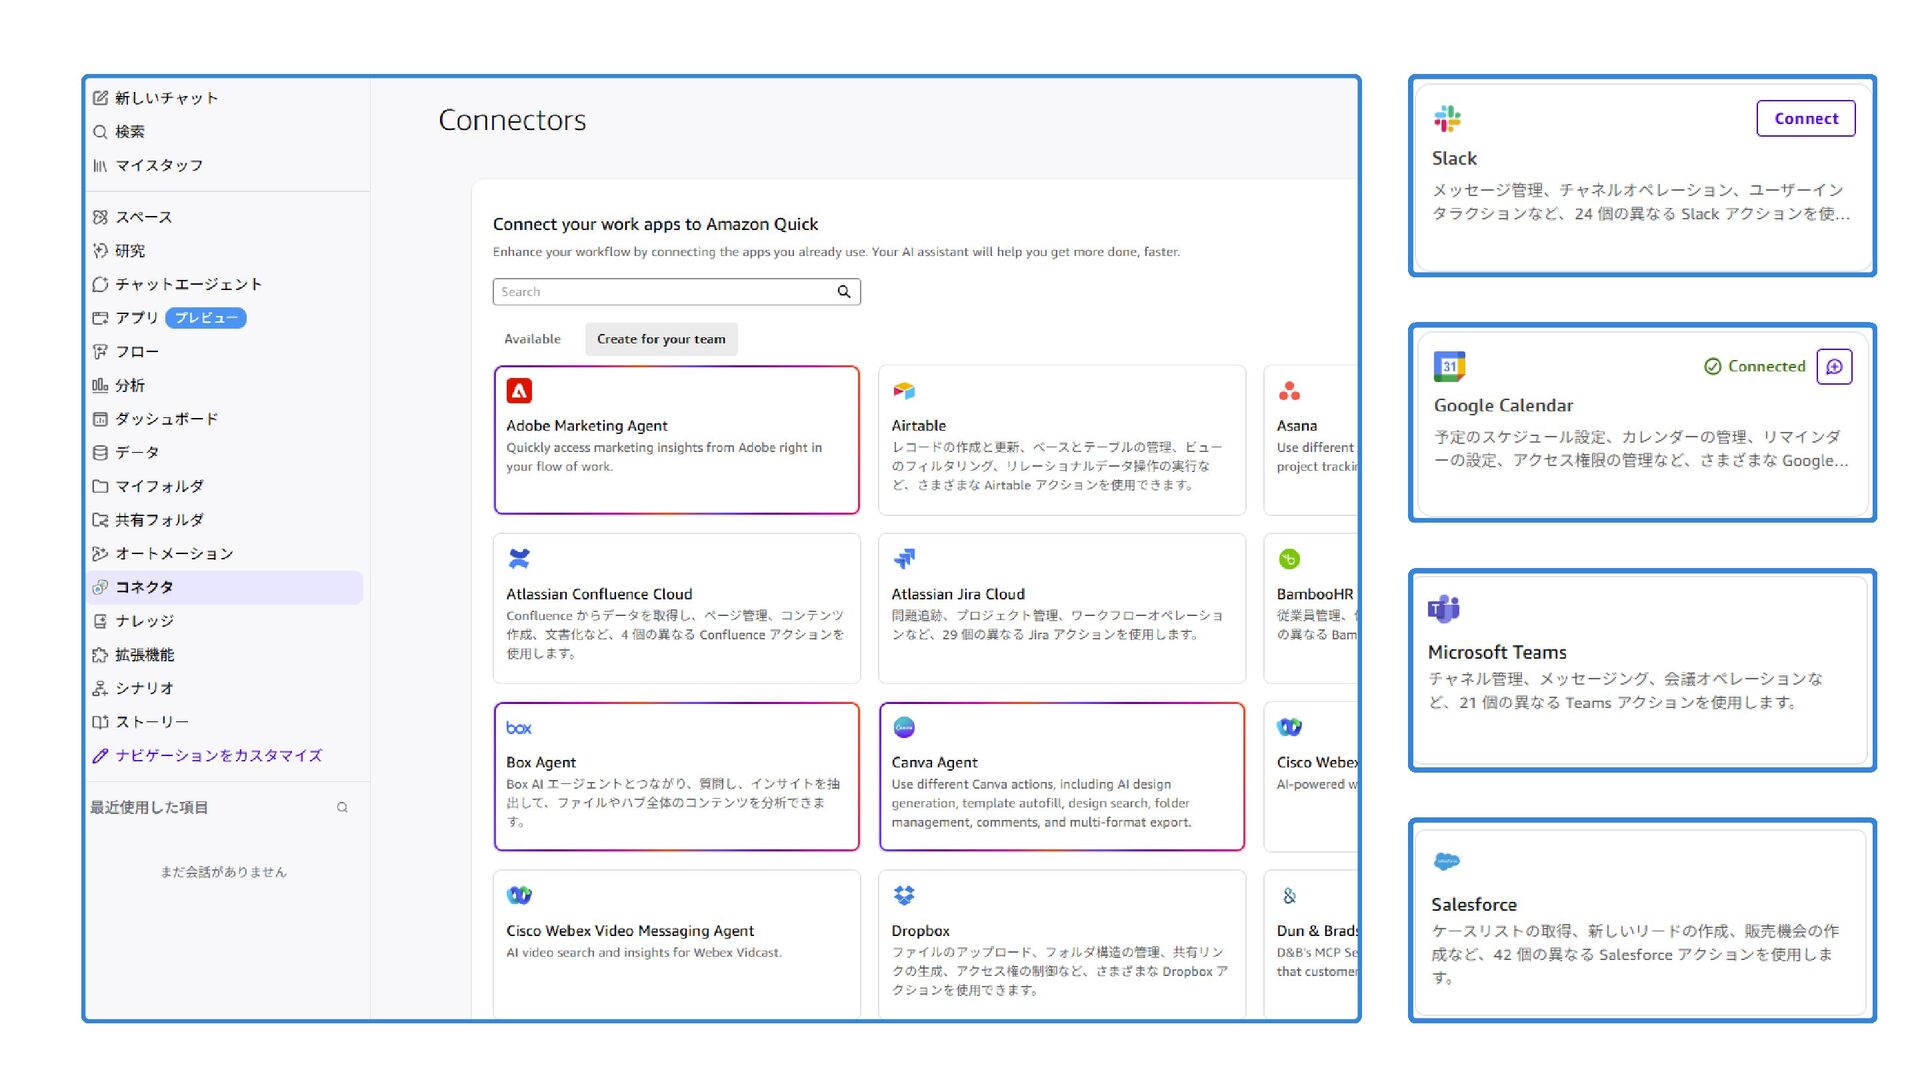Click the Slack logo on the Slack card
The image size is (1920, 1080).
(x=1447, y=119)
